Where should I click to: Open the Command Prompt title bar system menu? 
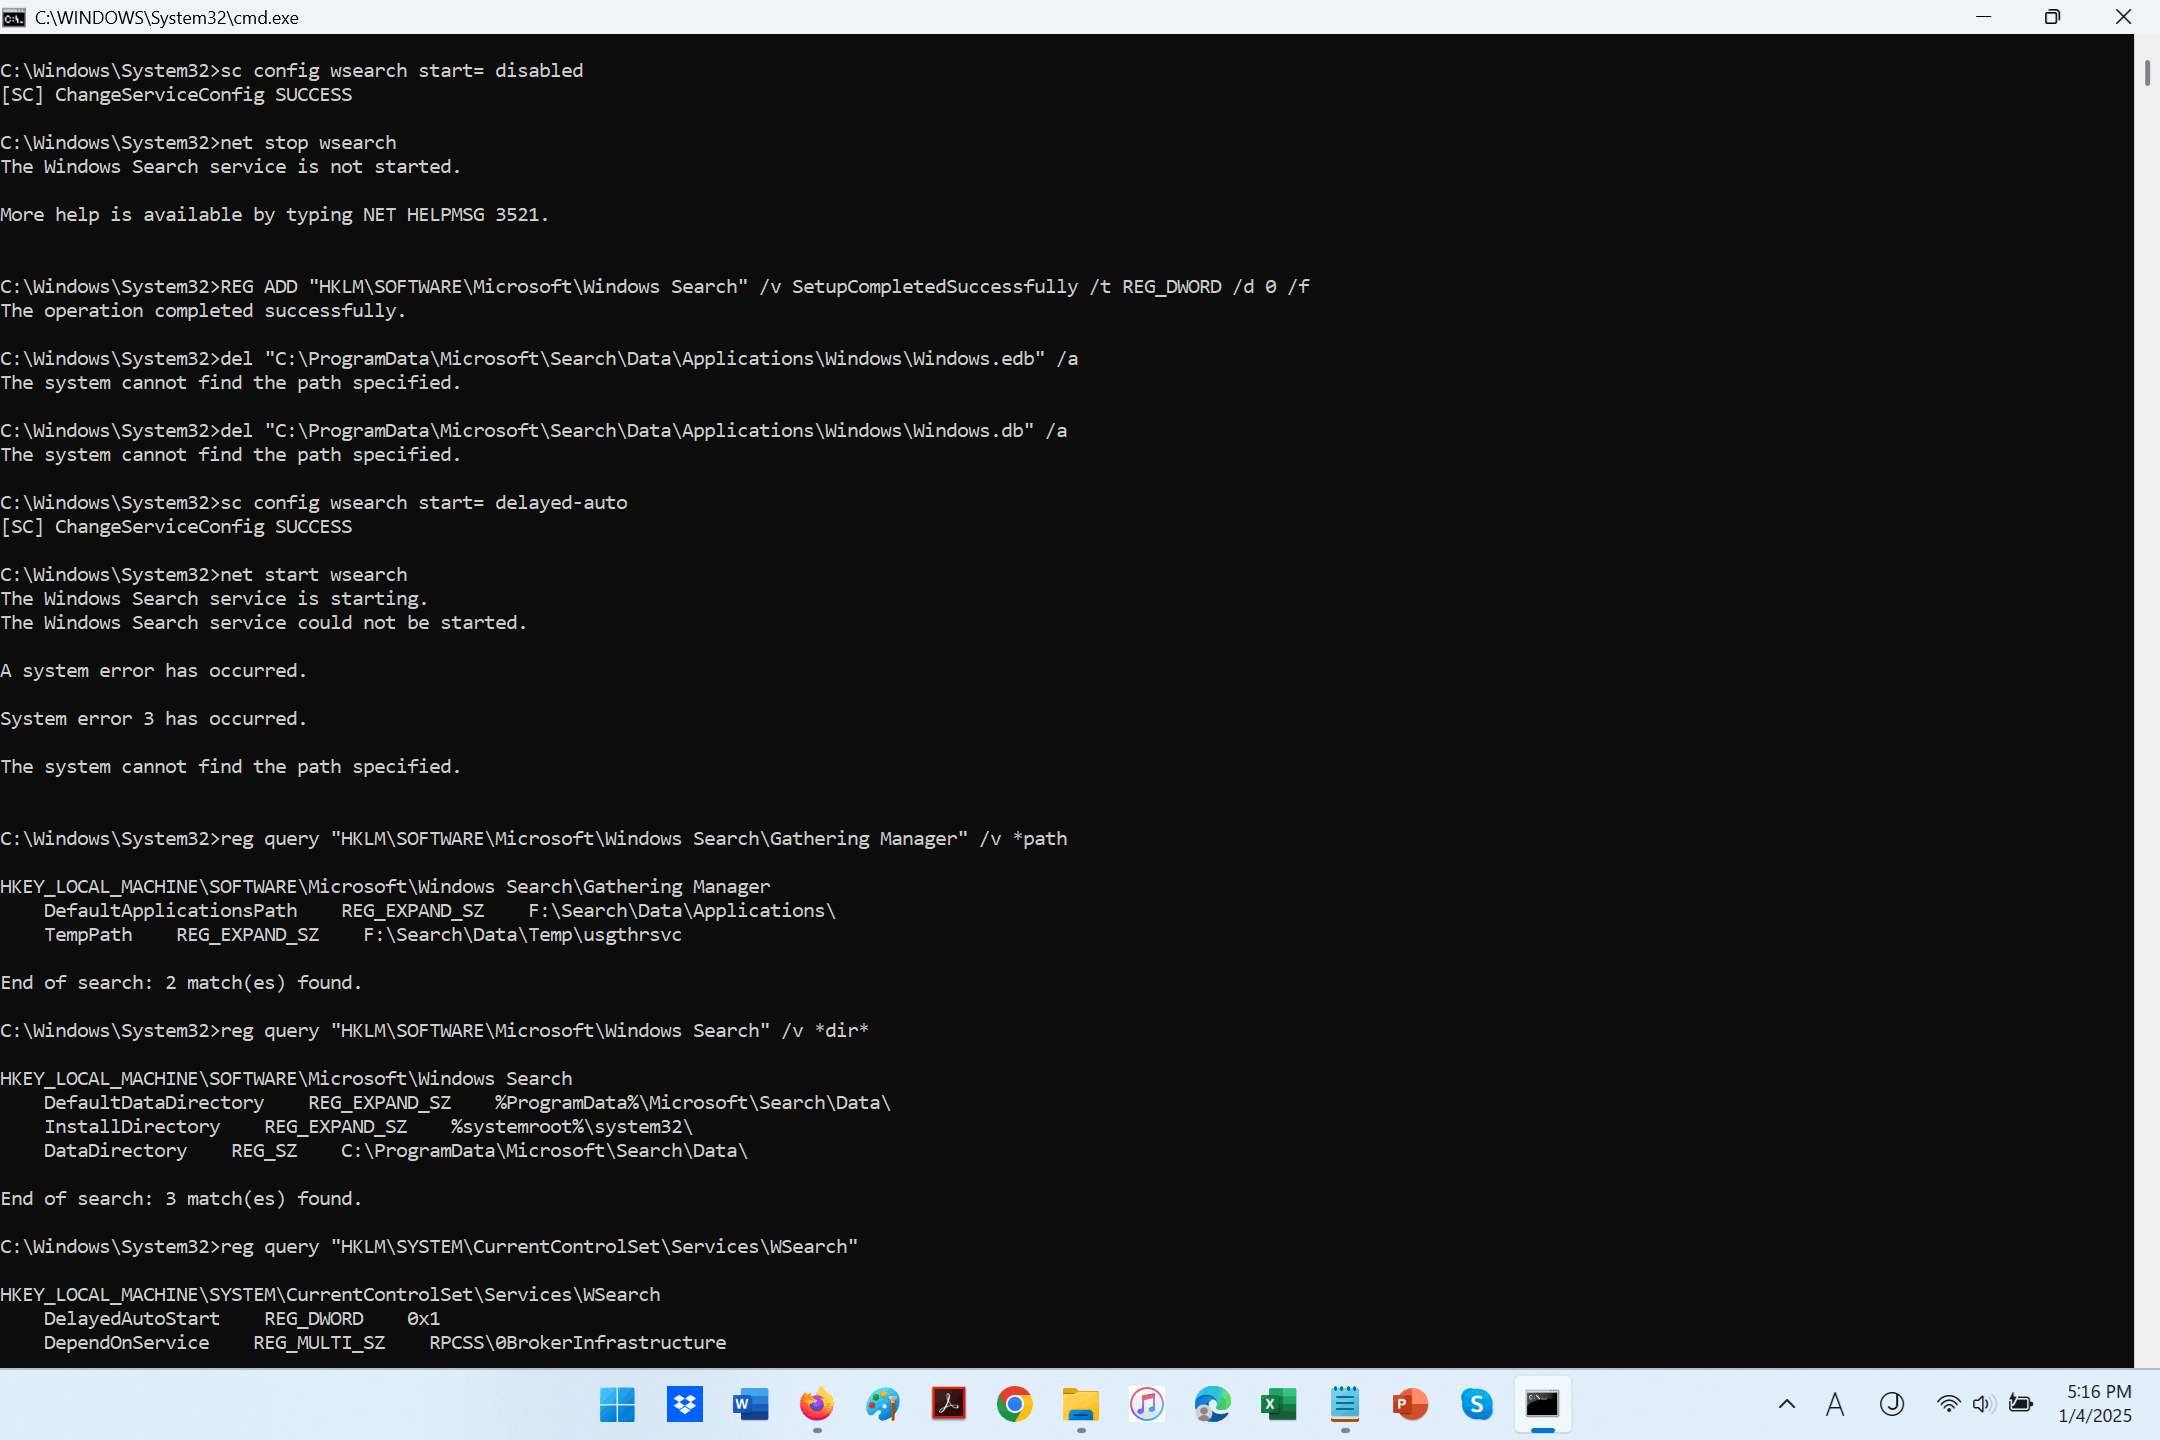[x=14, y=17]
